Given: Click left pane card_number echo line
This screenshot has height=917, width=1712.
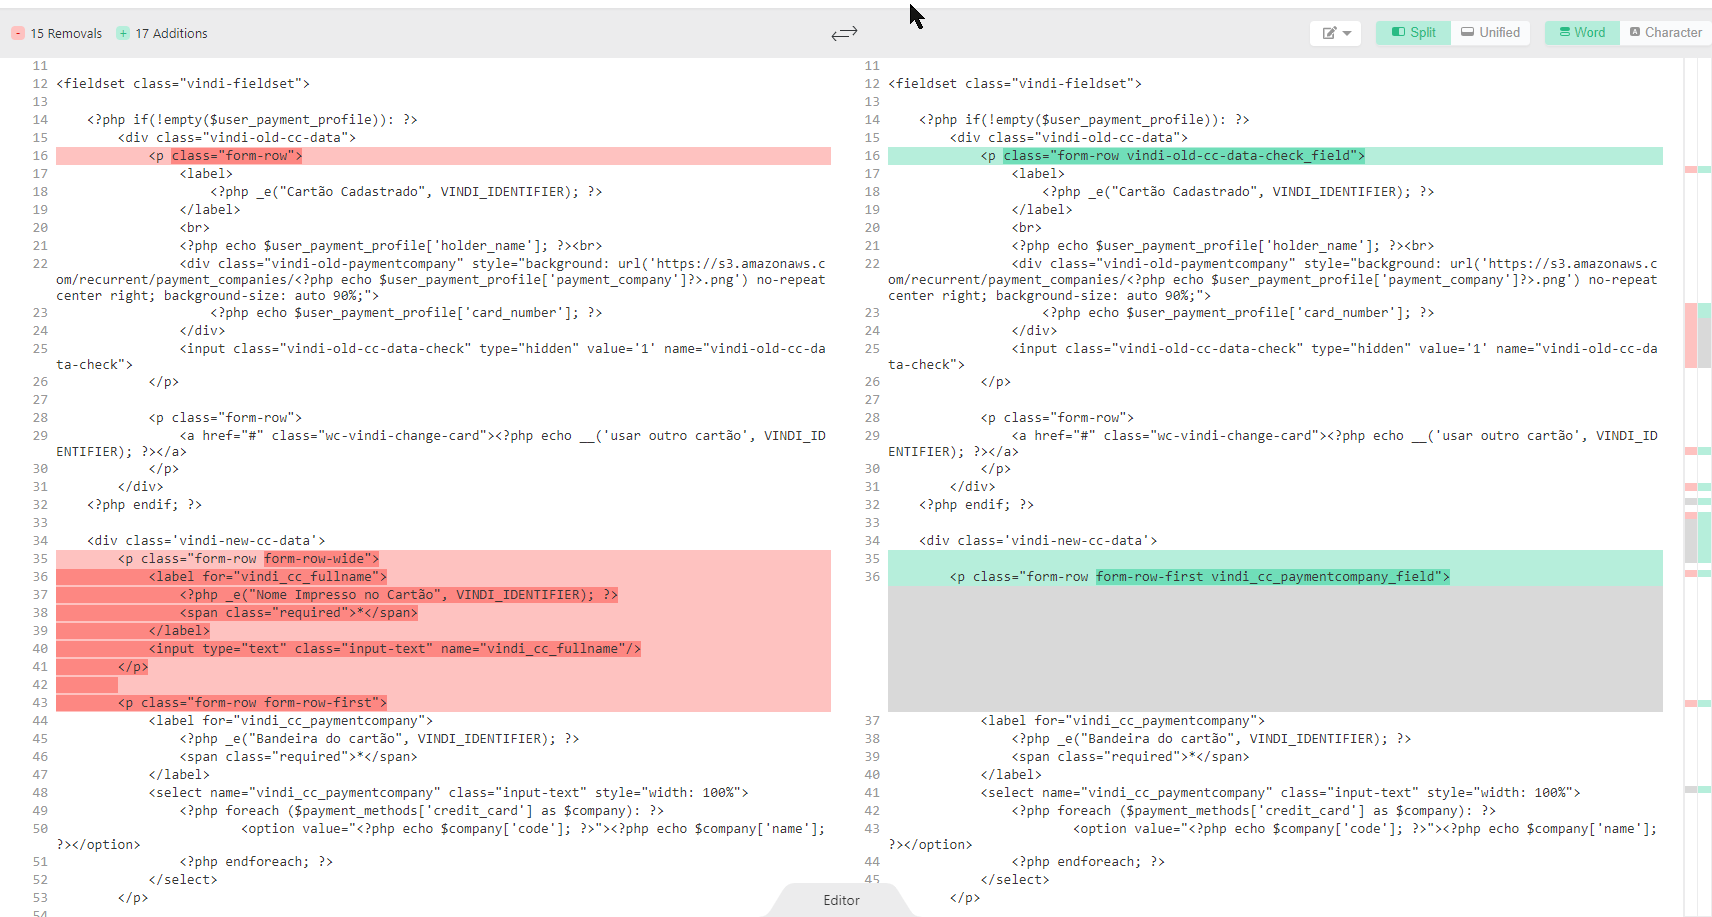Looking at the screenshot, I should click(x=406, y=313).
